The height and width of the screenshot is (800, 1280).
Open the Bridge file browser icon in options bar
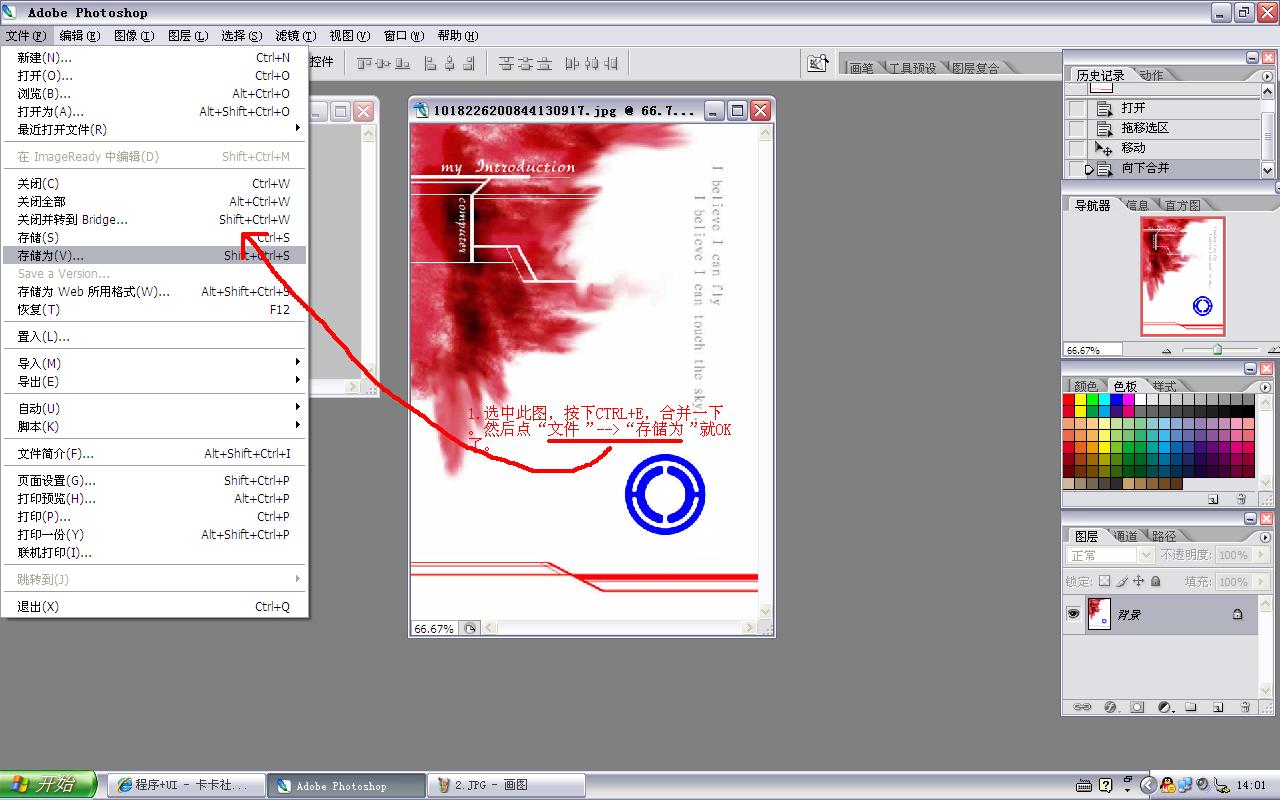[x=818, y=63]
